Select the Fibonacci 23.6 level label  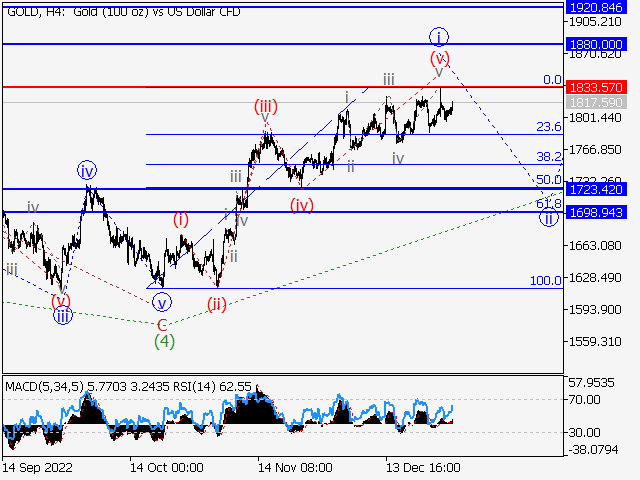click(549, 127)
